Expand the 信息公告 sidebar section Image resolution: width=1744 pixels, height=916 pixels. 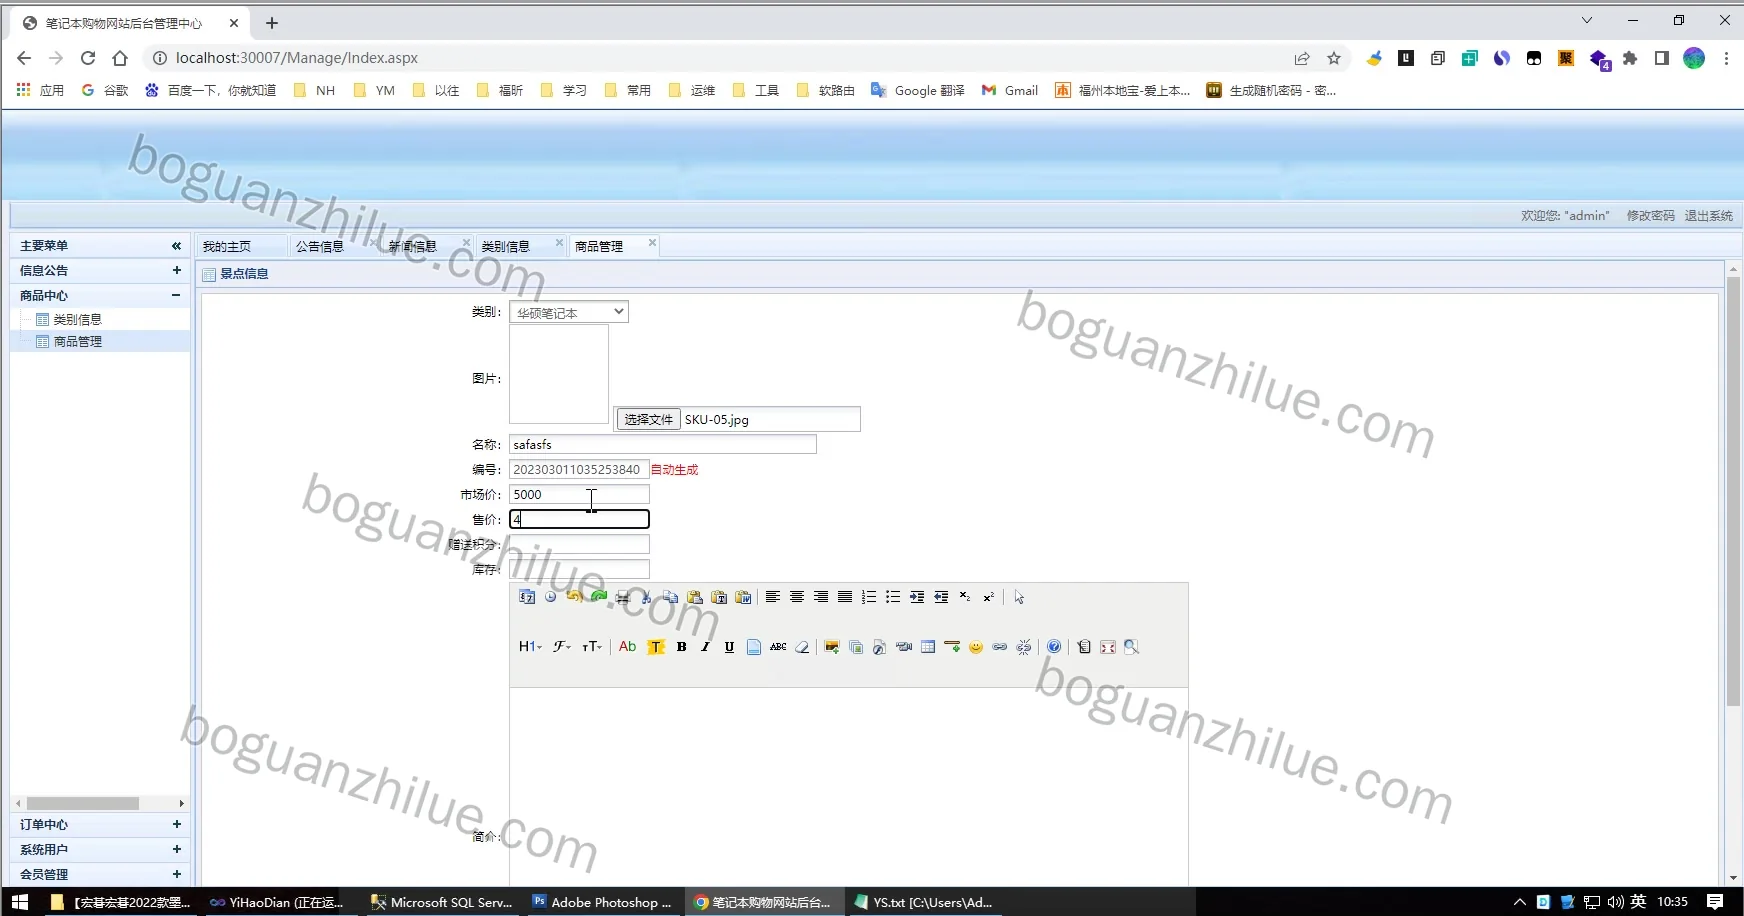(177, 270)
